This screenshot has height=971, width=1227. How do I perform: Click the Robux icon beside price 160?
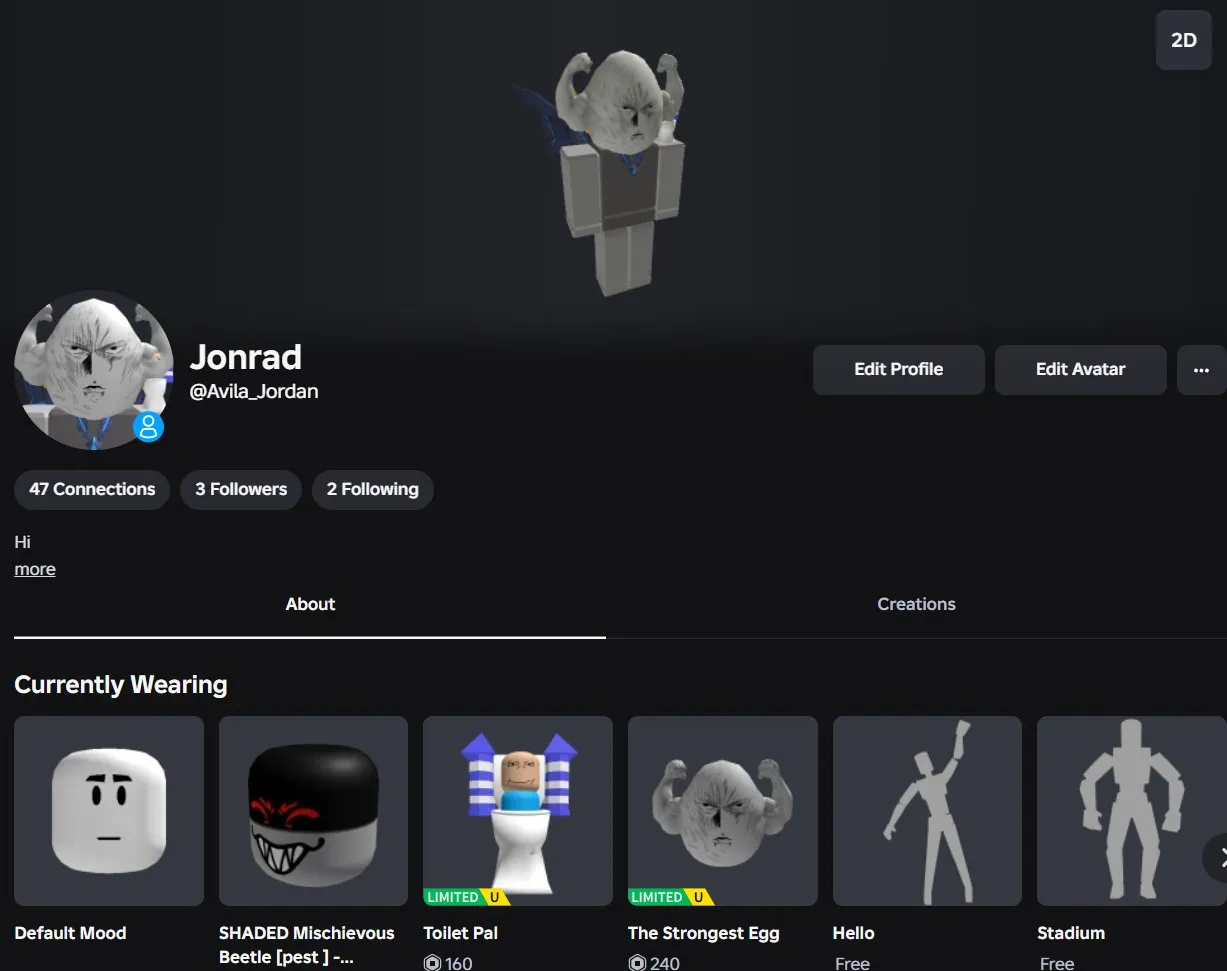coord(432,963)
